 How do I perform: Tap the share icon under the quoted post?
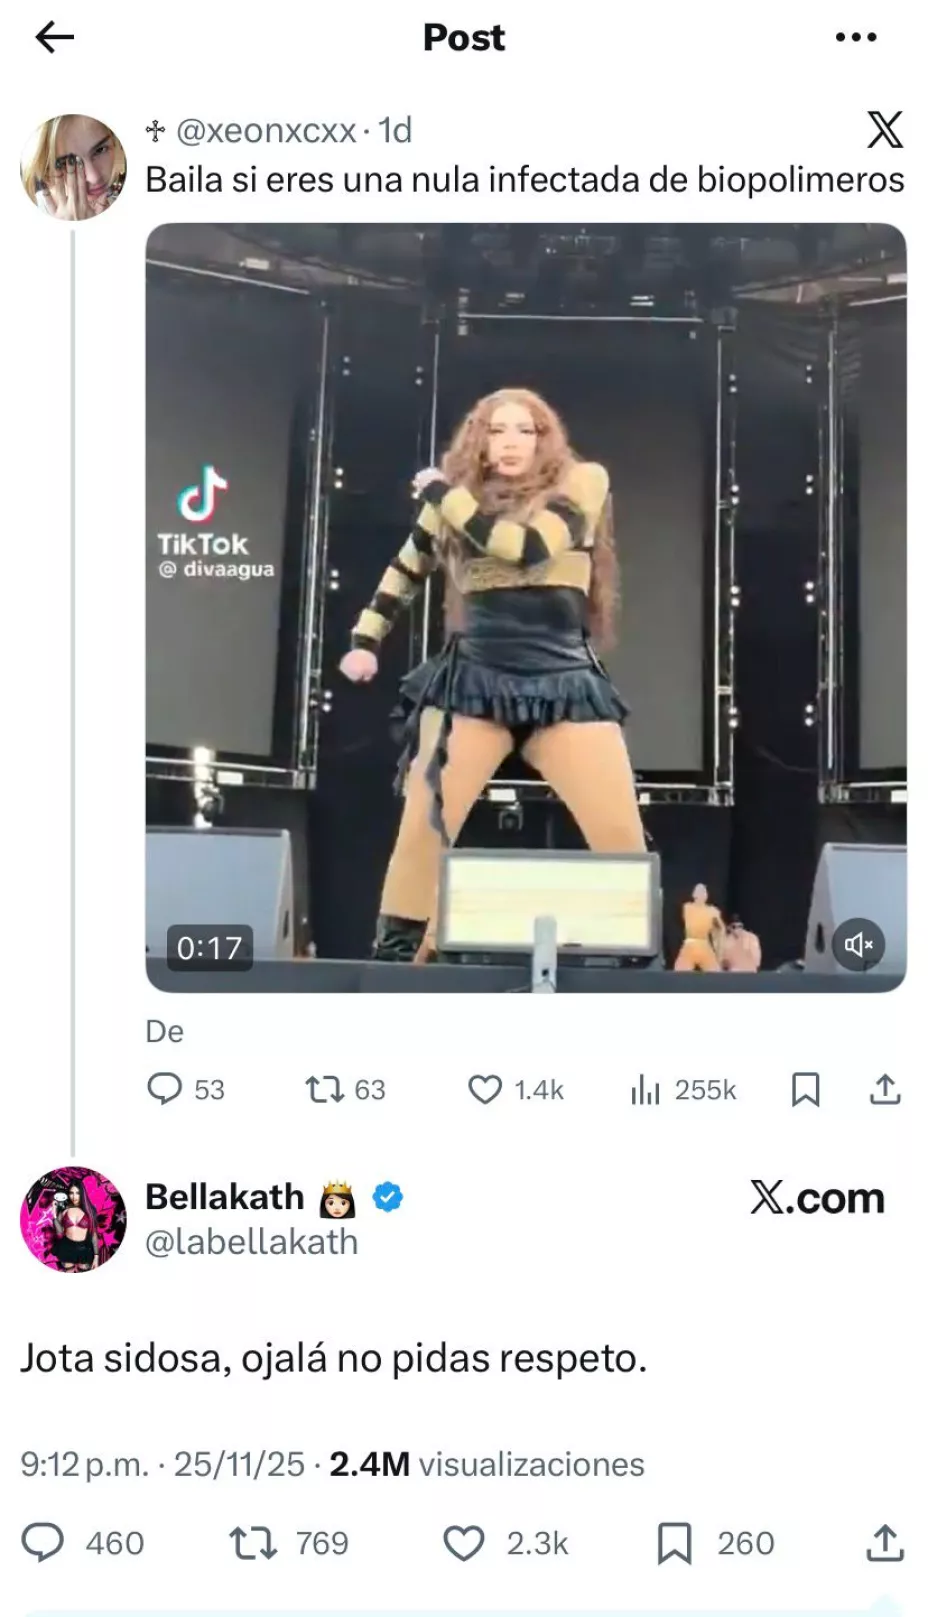[x=886, y=1089]
